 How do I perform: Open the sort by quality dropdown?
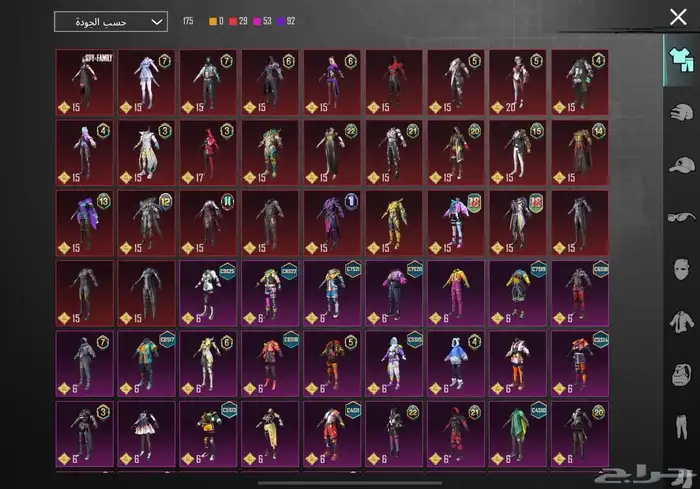pos(110,21)
